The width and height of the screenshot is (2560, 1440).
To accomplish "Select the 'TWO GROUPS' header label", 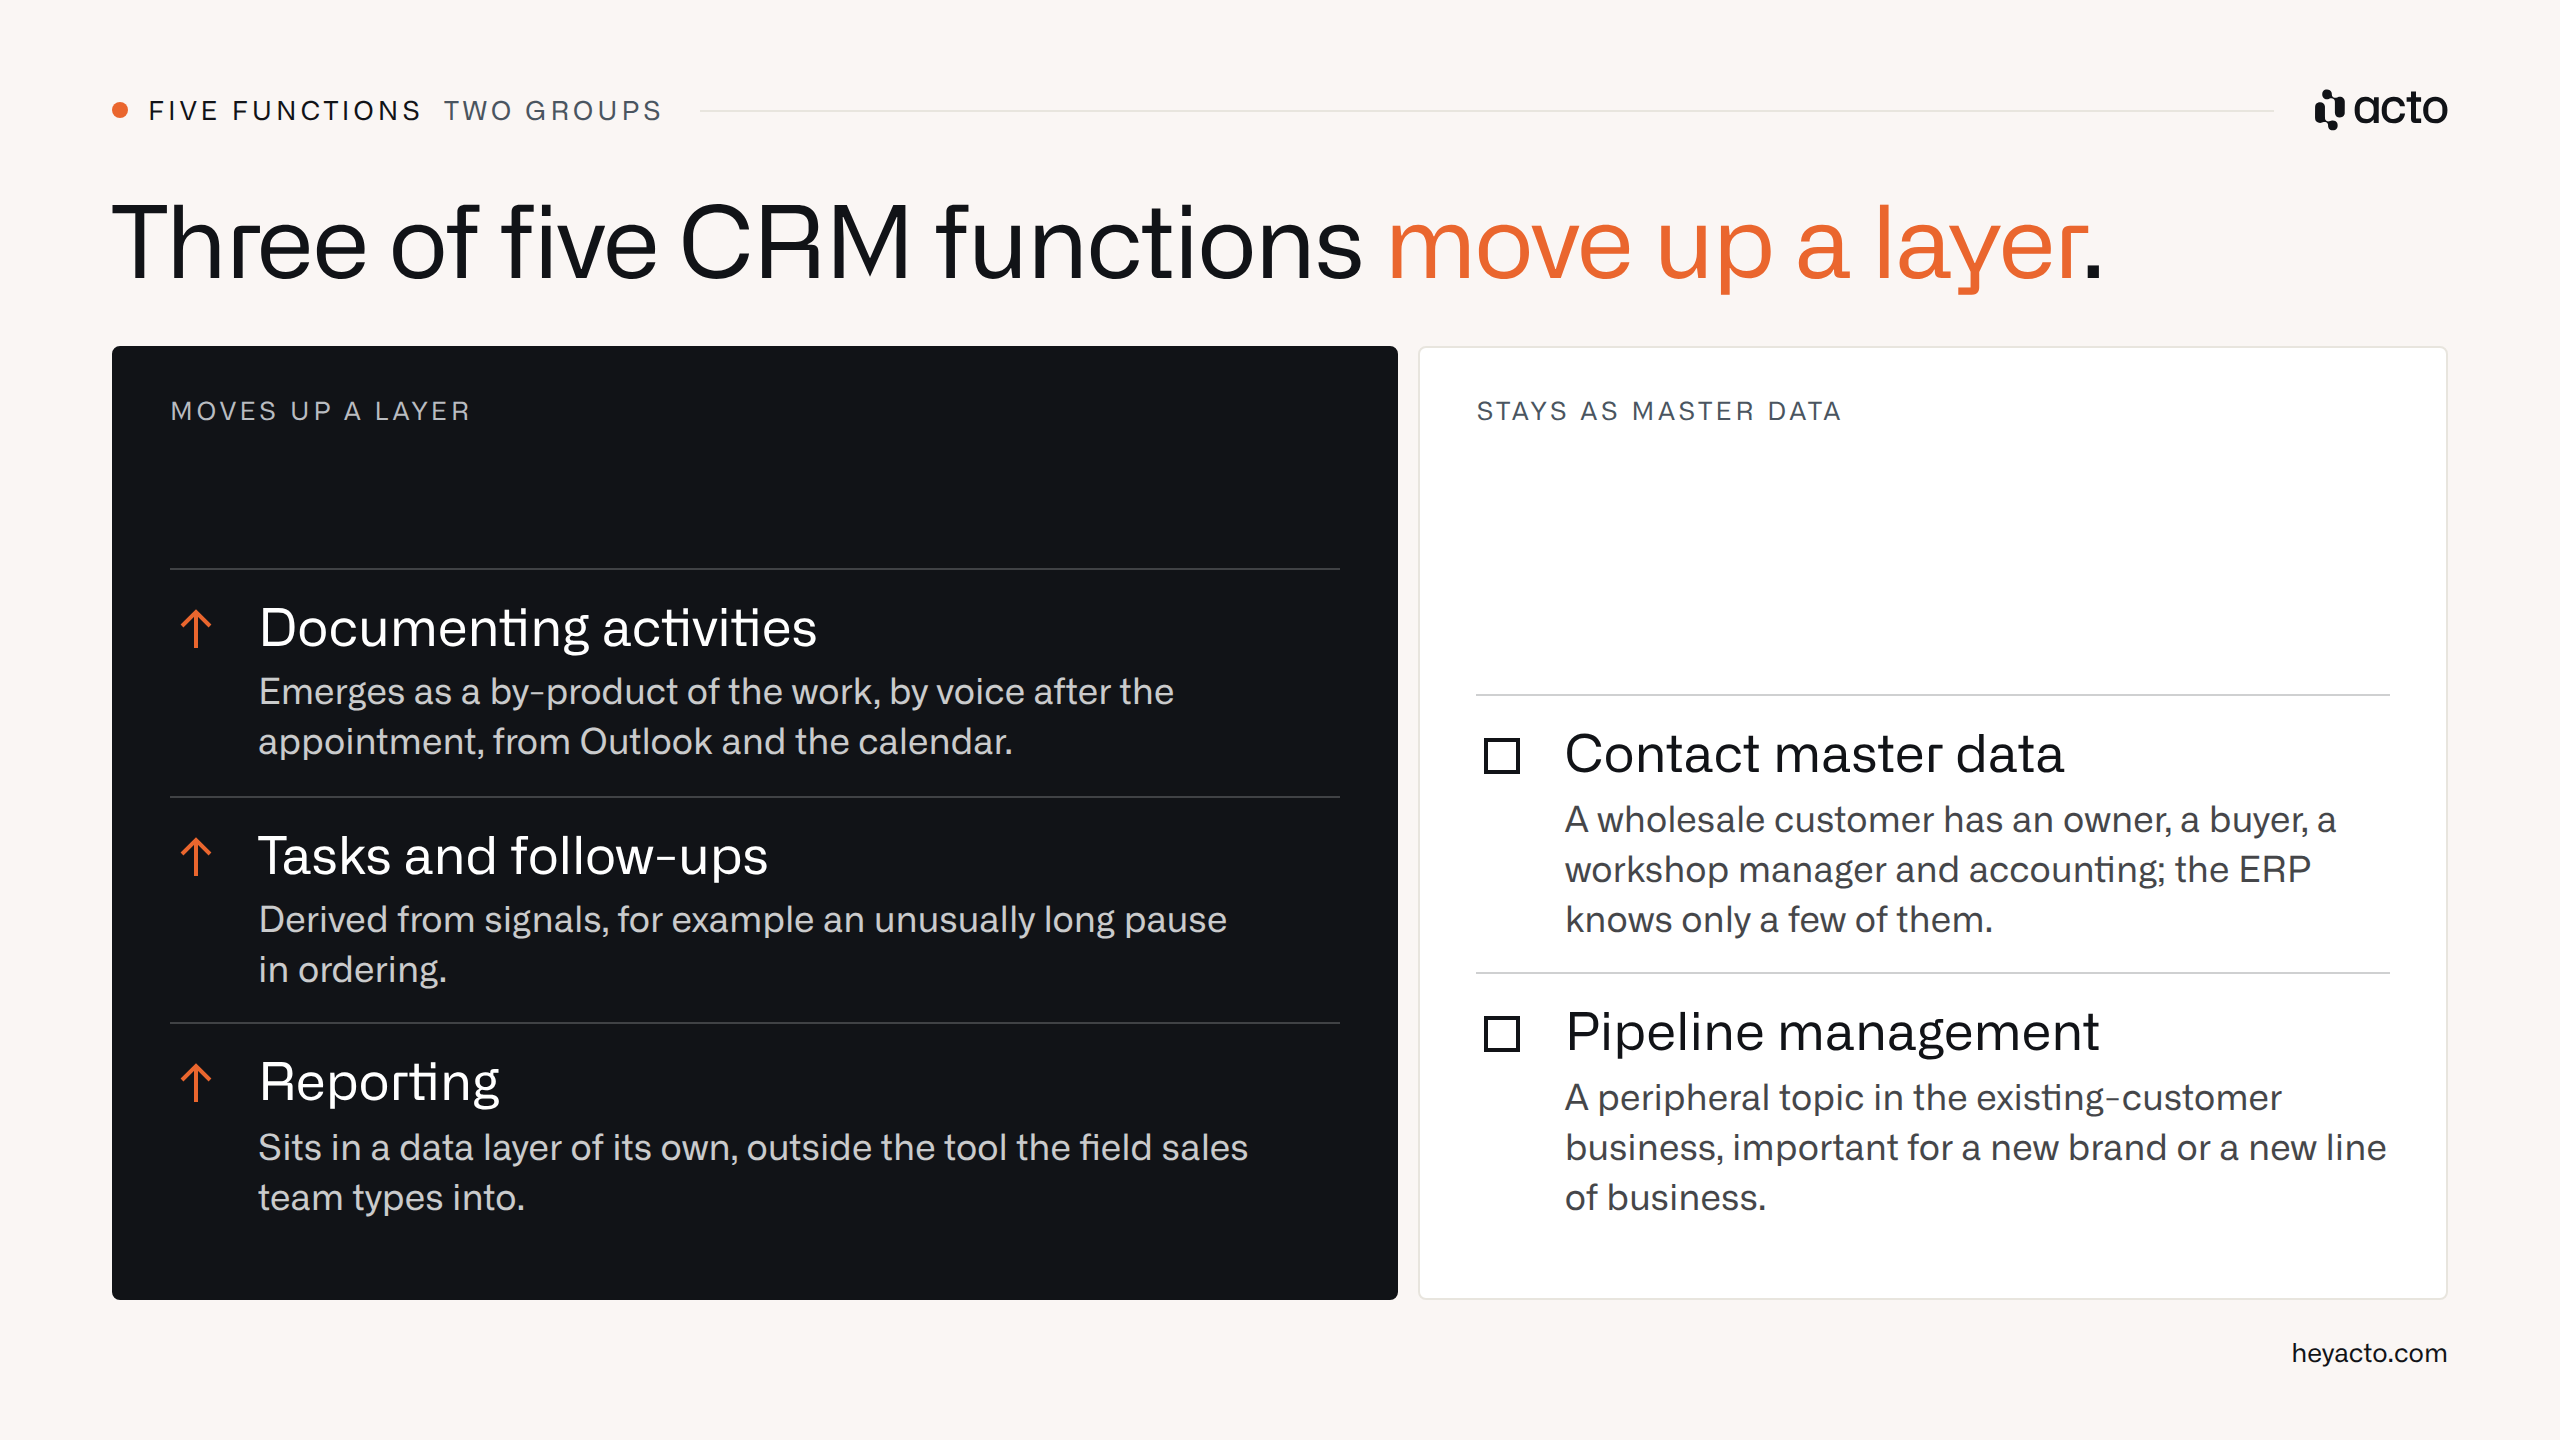I will tap(553, 110).
